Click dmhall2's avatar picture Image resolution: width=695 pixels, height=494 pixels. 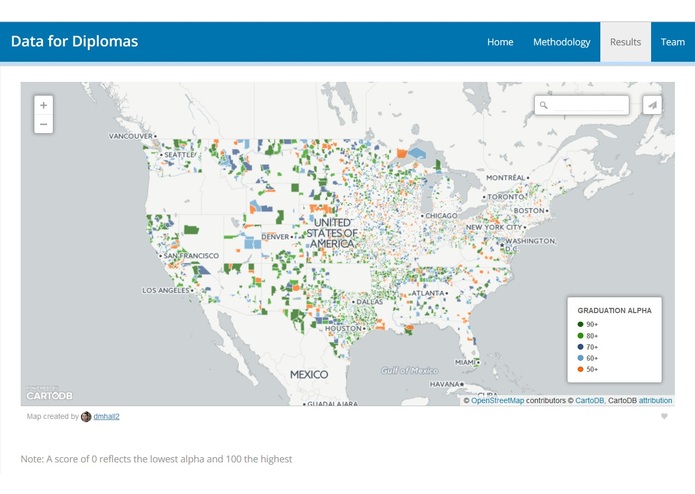pyautogui.click(x=86, y=416)
